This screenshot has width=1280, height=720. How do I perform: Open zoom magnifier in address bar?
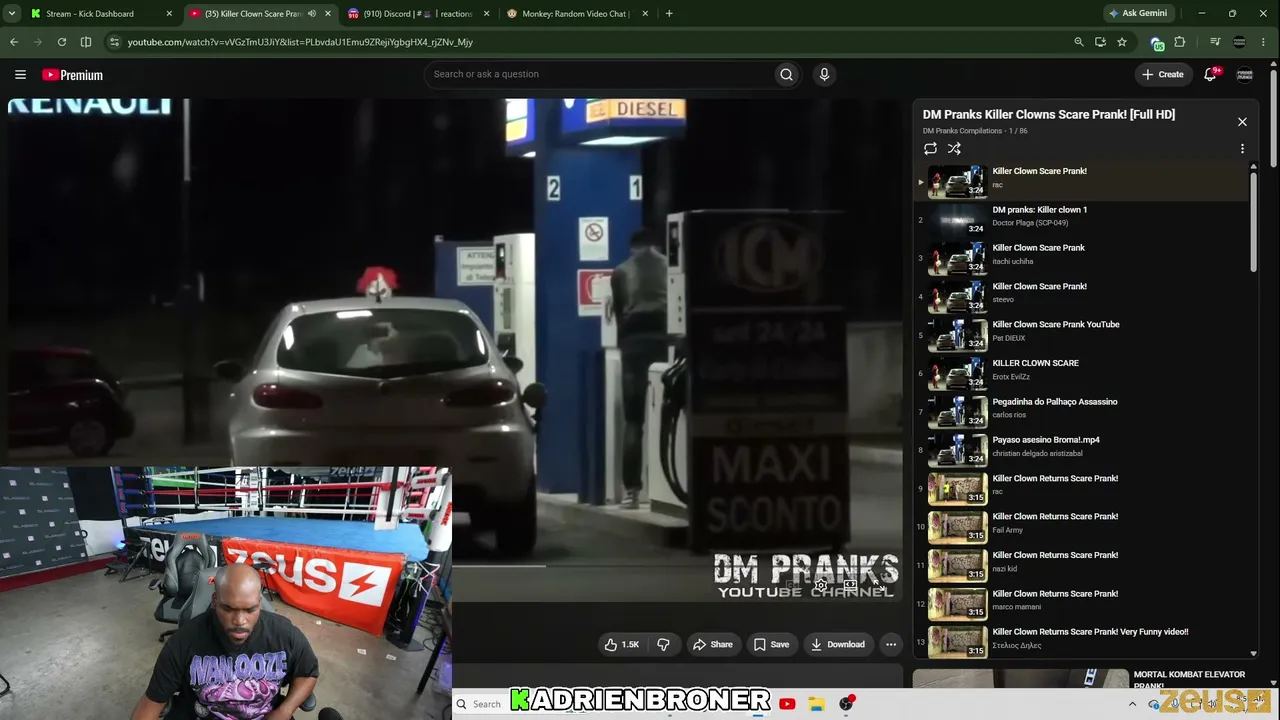[x=1078, y=42]
